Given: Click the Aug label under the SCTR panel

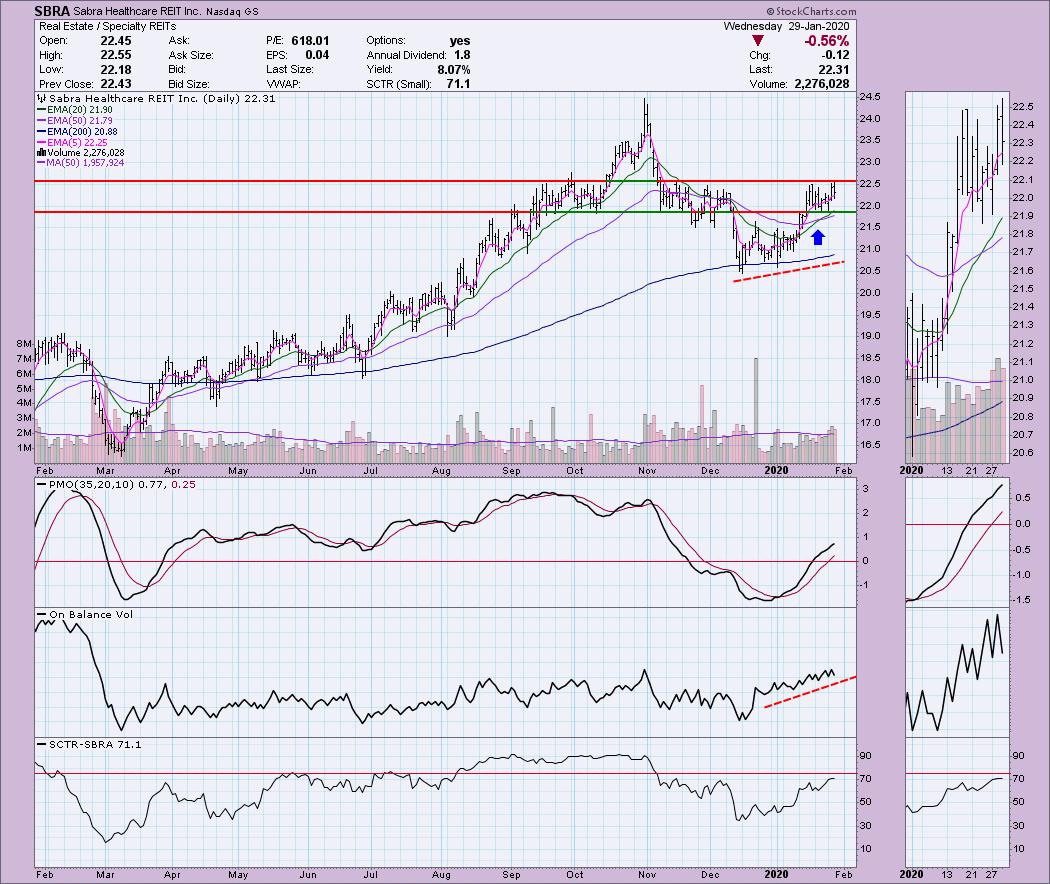Looking at the screenshot, I should point(441,874).
